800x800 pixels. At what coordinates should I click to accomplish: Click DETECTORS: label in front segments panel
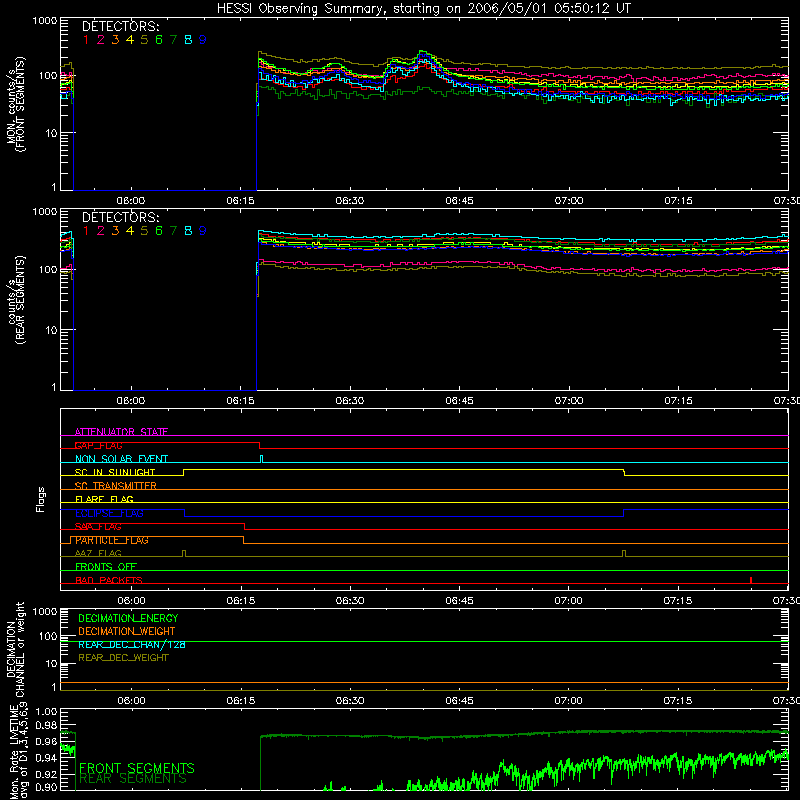(x=121, y=26)
